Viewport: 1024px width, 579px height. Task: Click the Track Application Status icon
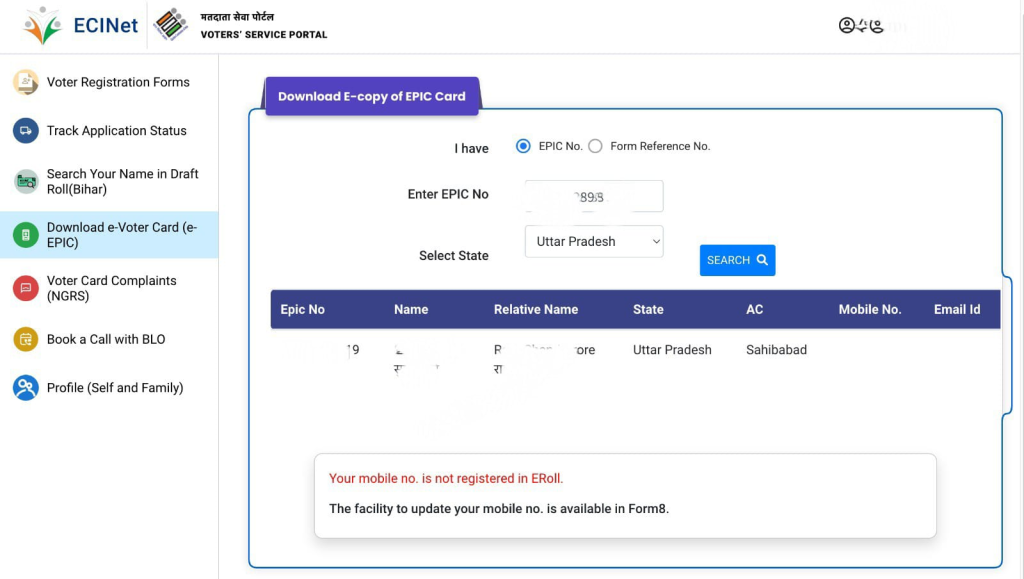(x=25, y=131)
